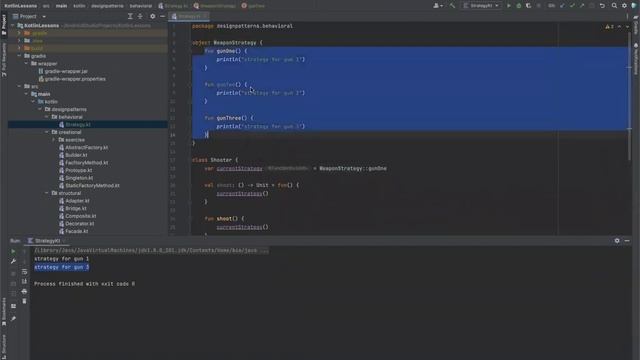Expand the exercise folder
Viewport: 640px width, 360px height.
pyautogui.click(x=53, y=140)
